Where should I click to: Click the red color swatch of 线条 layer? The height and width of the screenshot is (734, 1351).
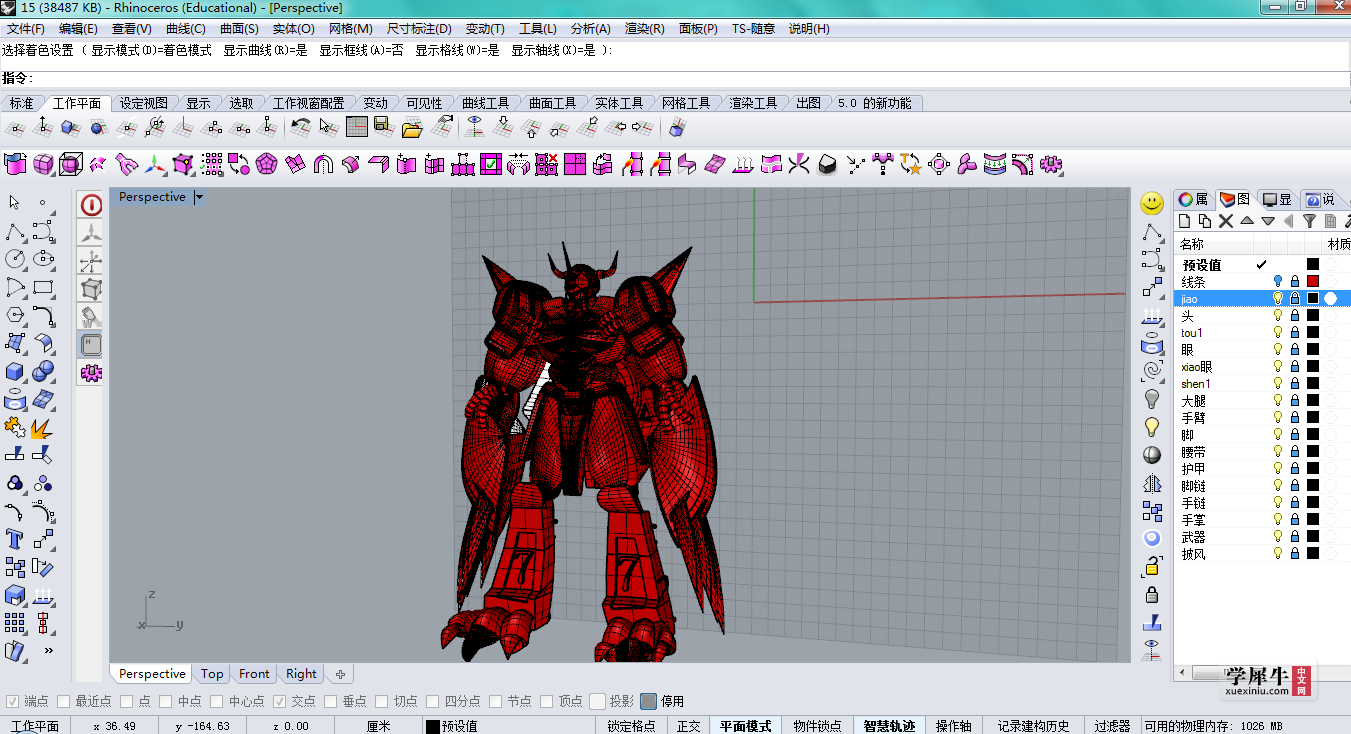(x=1313, y=282)
